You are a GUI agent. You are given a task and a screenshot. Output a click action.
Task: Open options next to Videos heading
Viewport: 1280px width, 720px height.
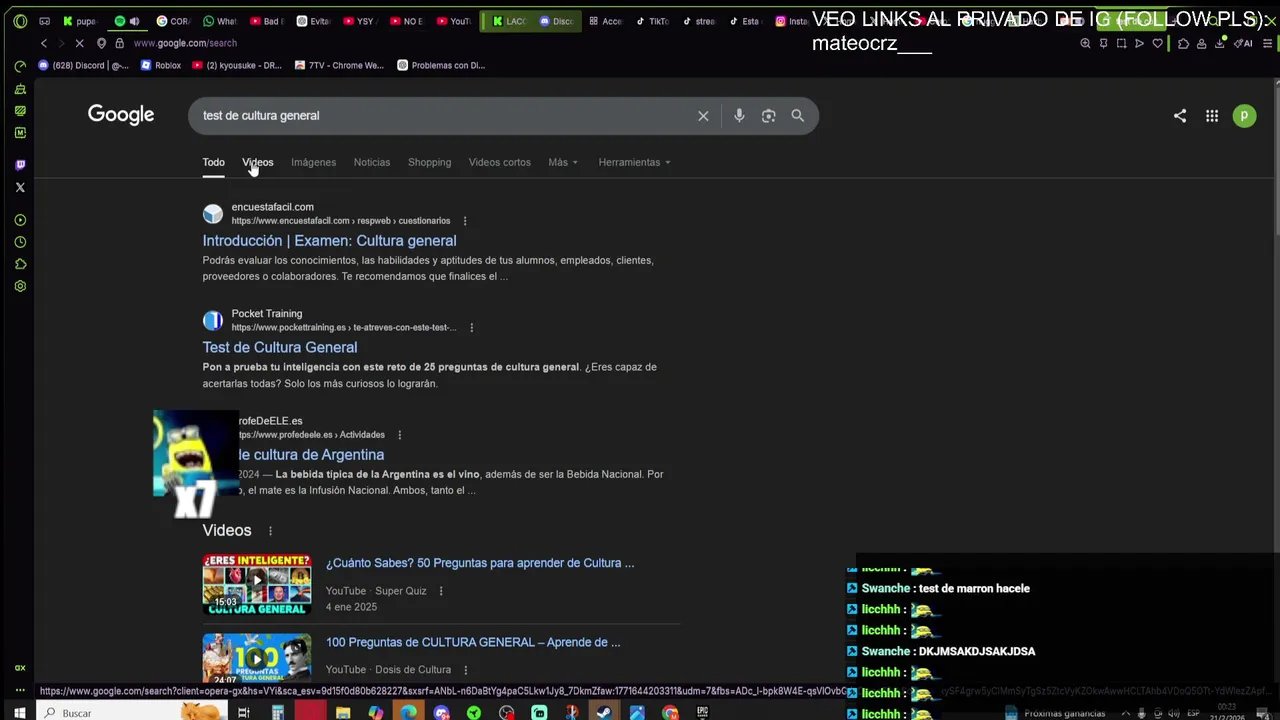270,531
